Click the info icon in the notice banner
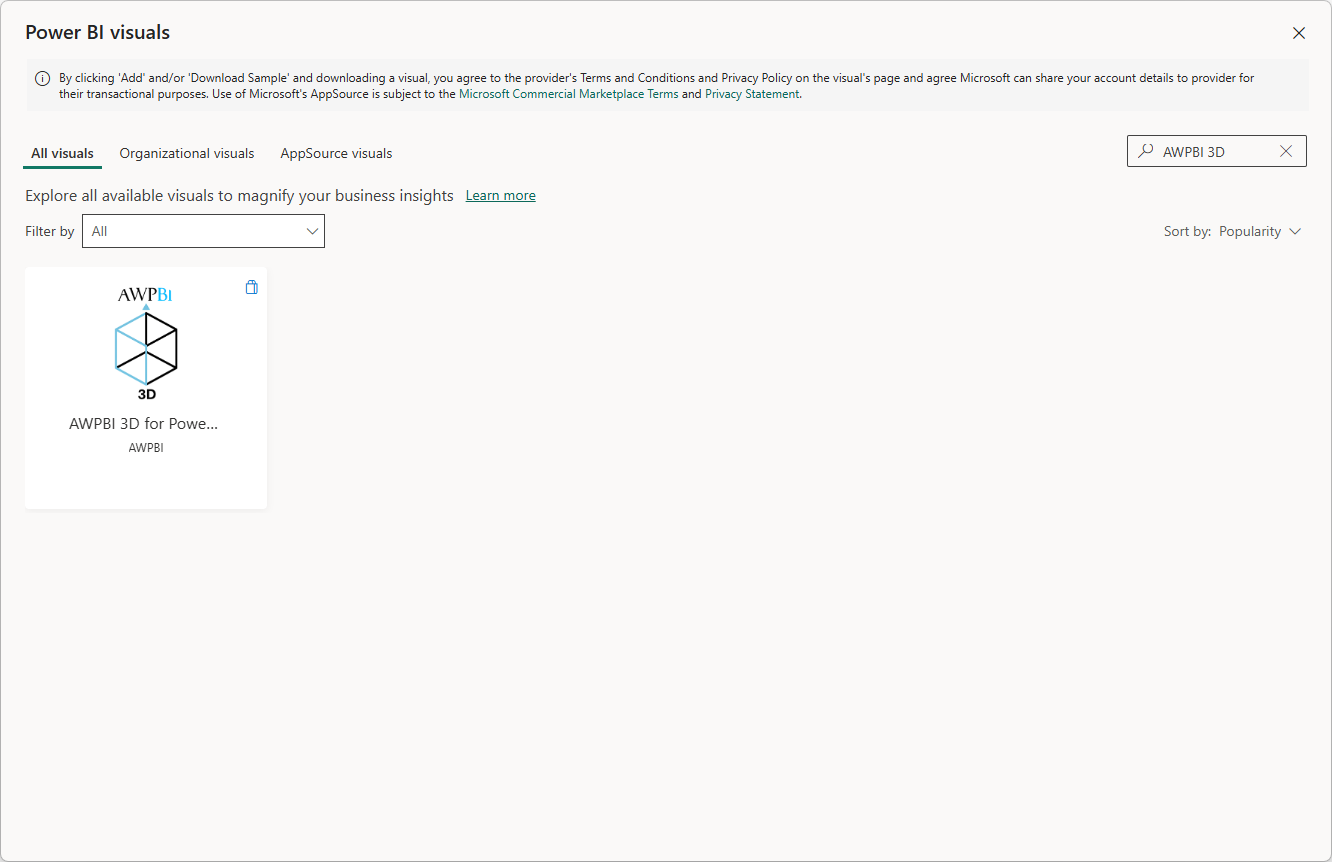Viewport: 1332px width, 862px height. click(42, 78)
